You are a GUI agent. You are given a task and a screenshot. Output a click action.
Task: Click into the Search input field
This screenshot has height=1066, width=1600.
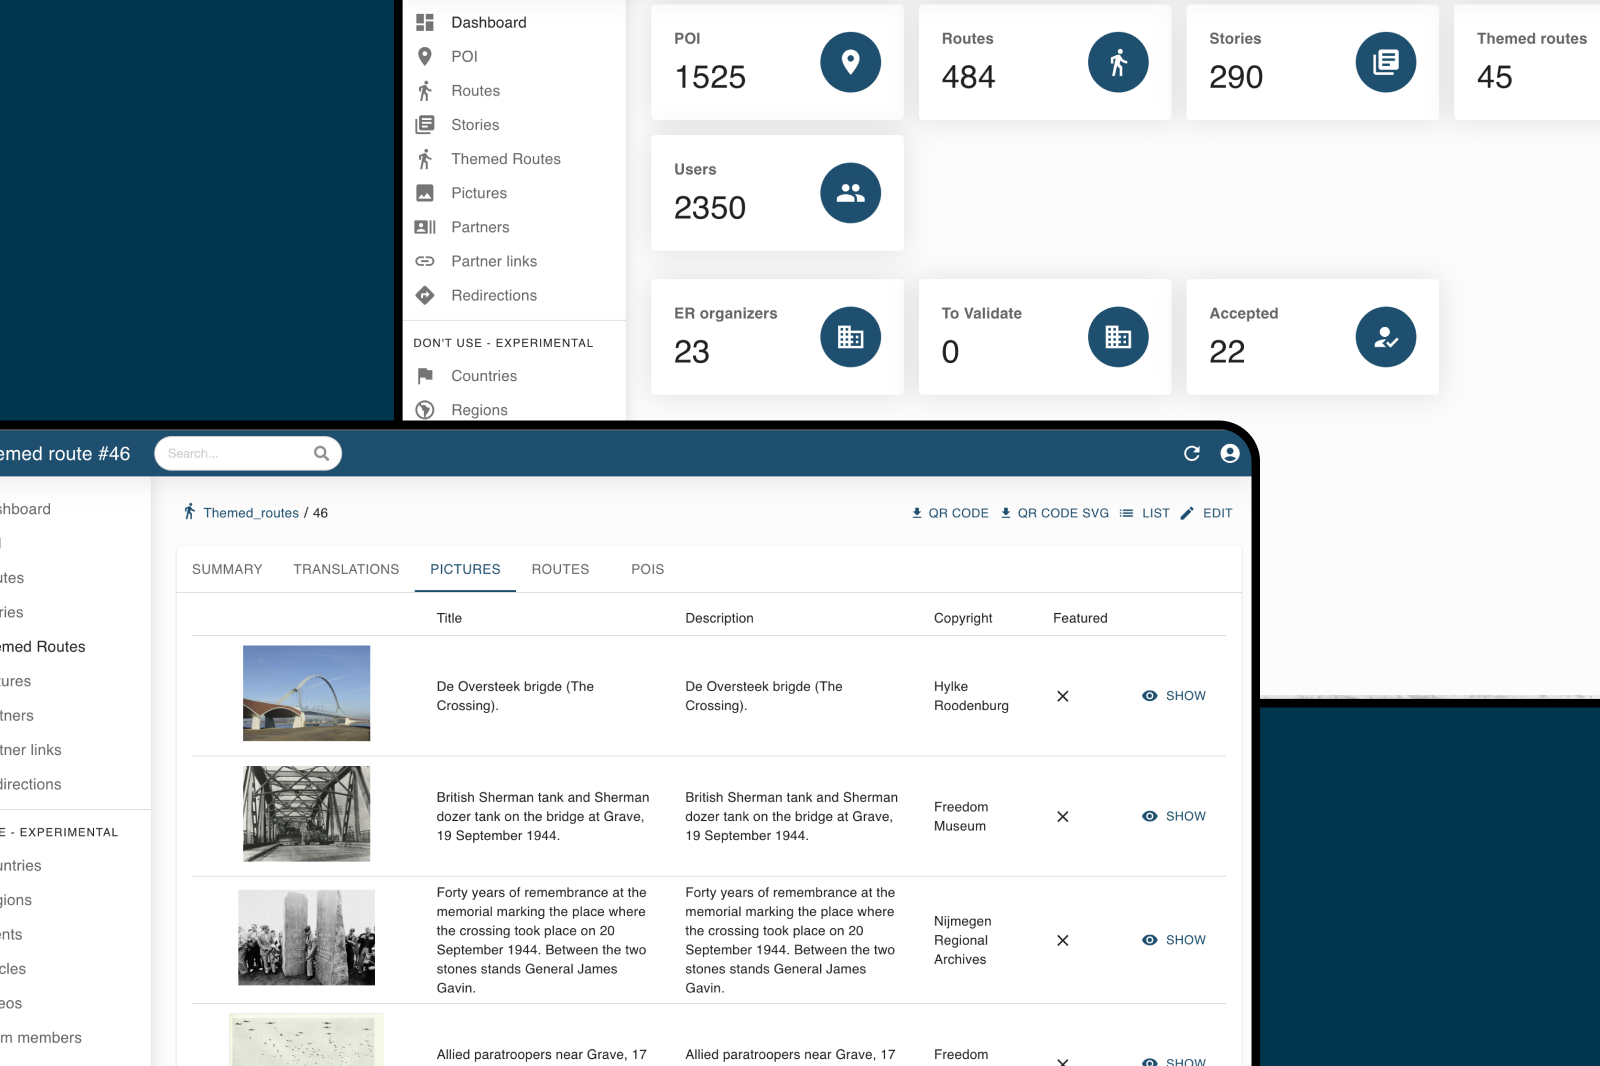[238, 454]
